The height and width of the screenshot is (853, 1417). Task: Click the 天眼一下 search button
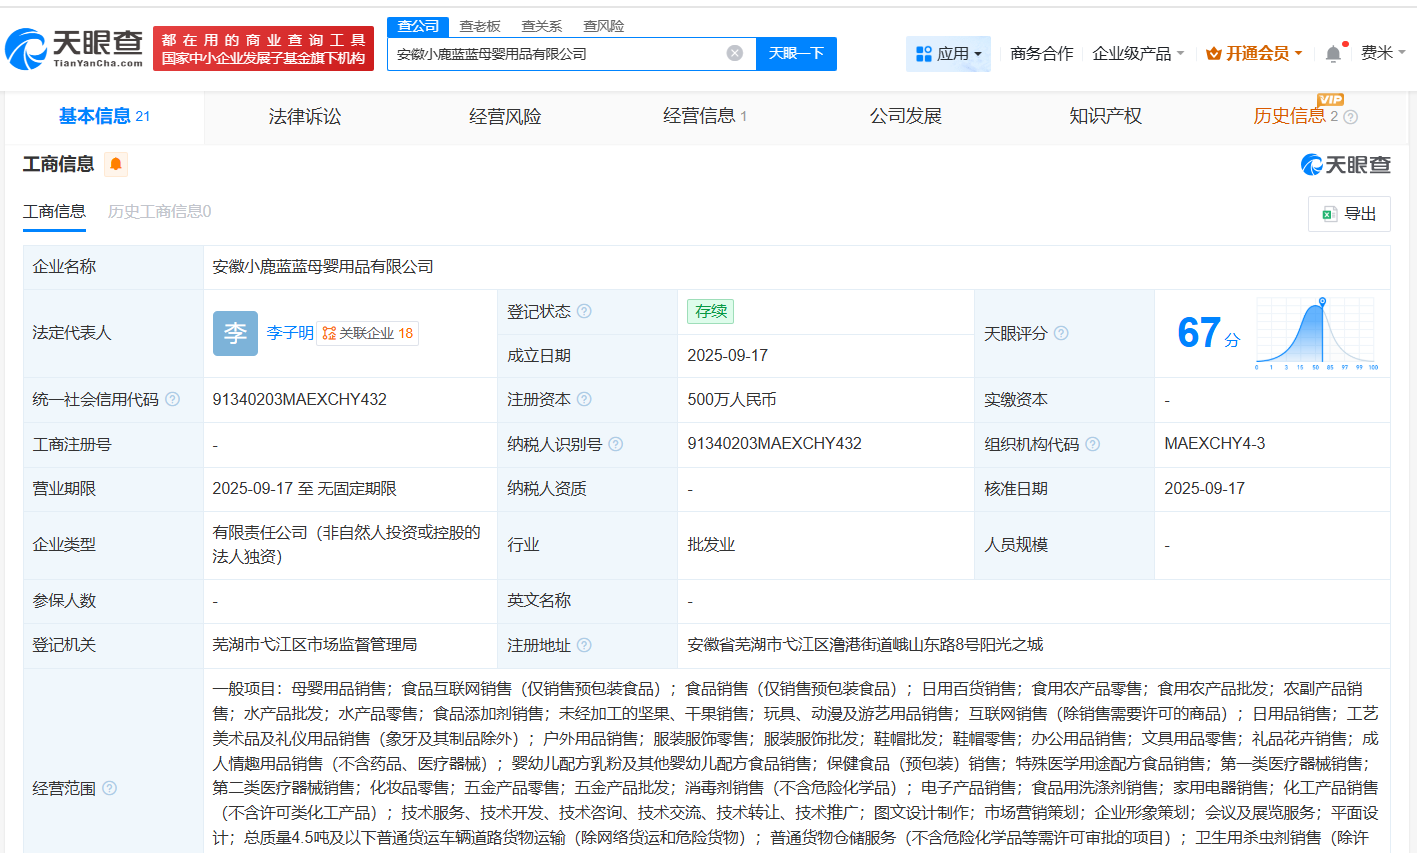pos(797,53)
